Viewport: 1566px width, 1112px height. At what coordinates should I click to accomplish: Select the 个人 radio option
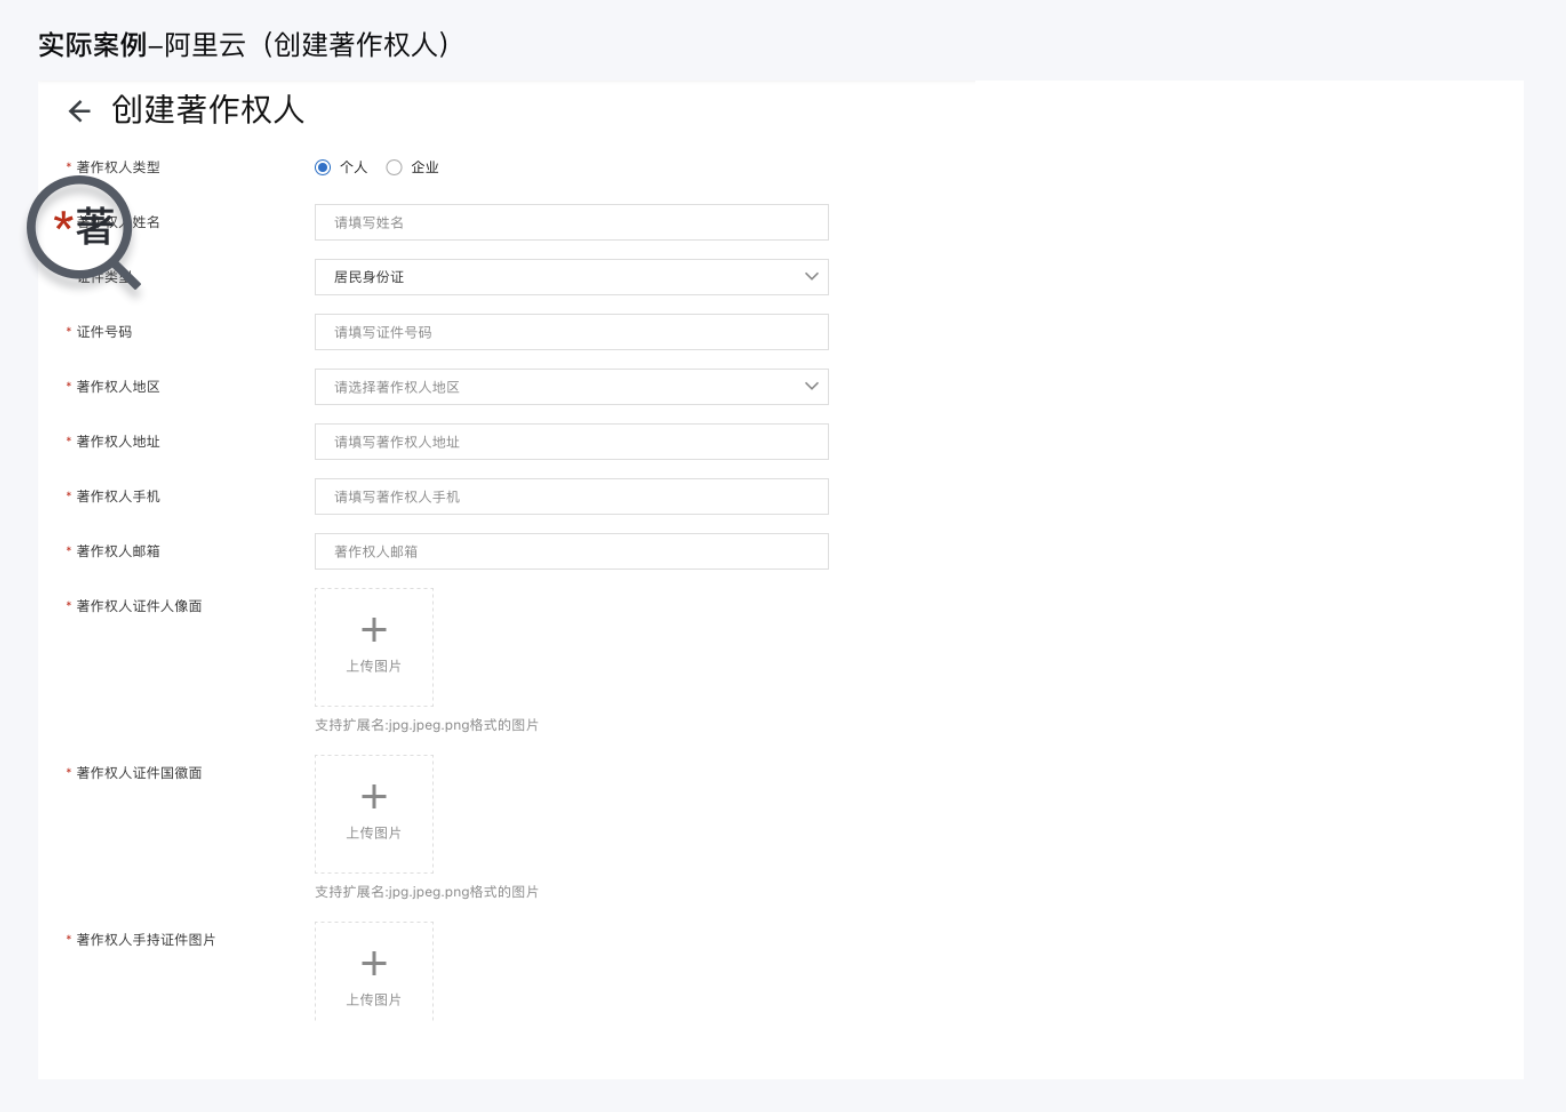tap(323, 168)
